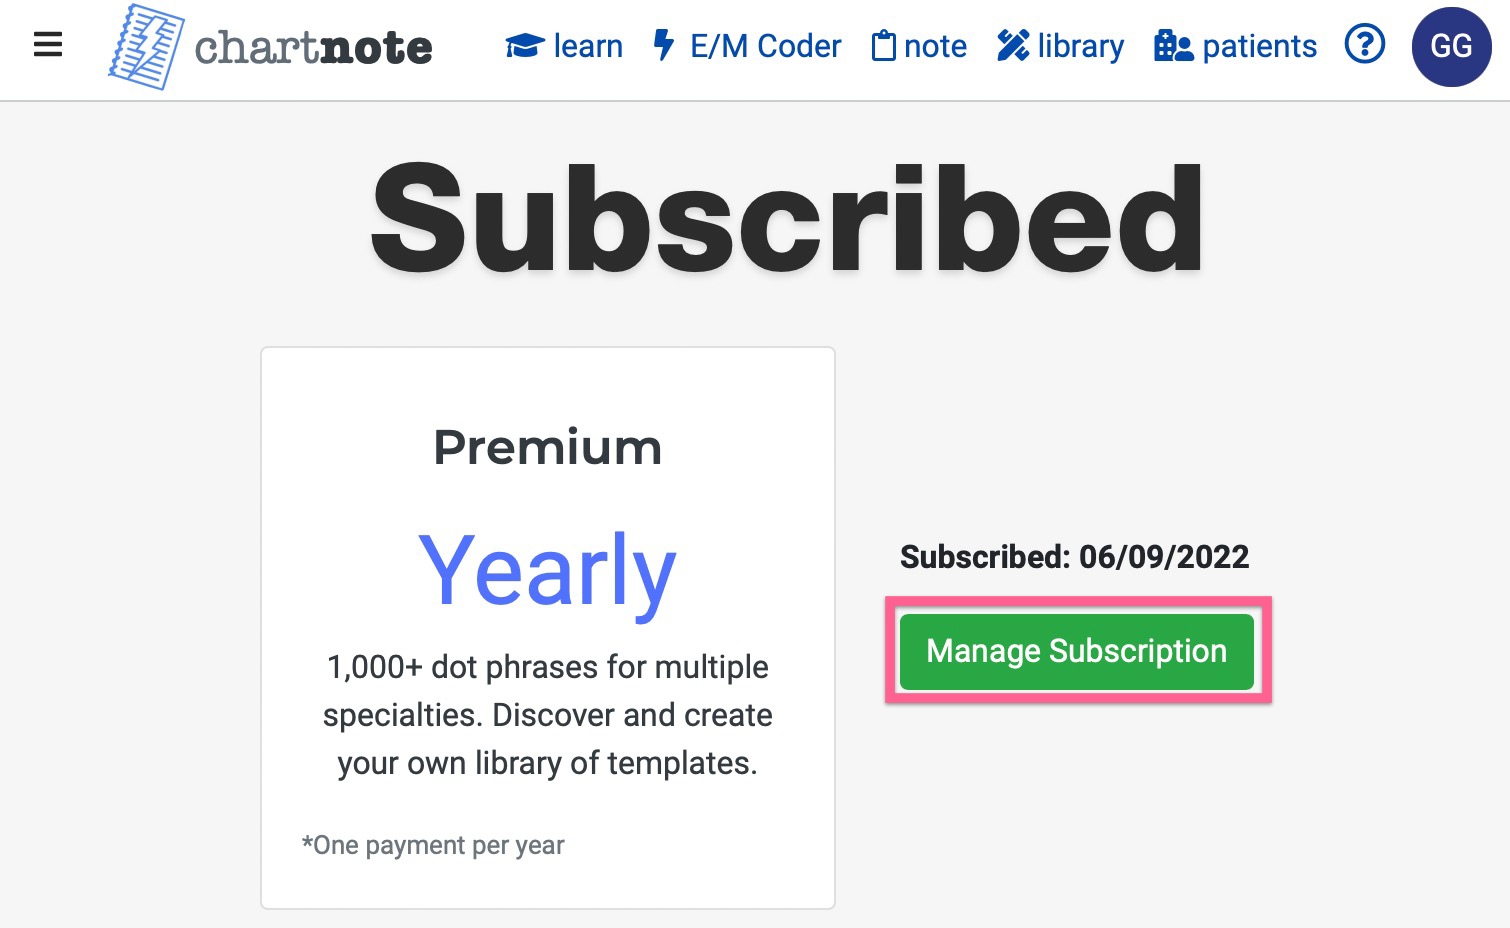Click the chartnote notepad logo icon
The height and width of the screenshot is (928, 1510).
[x=146, y=47]
